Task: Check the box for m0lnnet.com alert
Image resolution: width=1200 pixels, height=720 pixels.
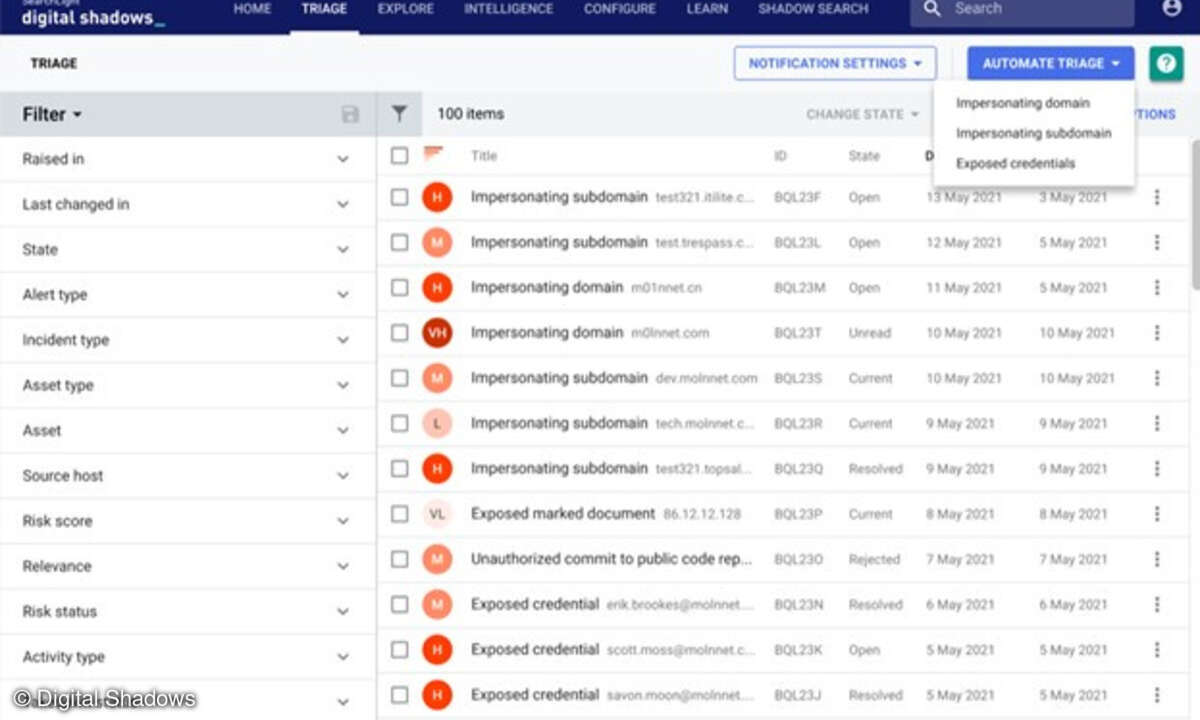Action: [x=399, y=333]
